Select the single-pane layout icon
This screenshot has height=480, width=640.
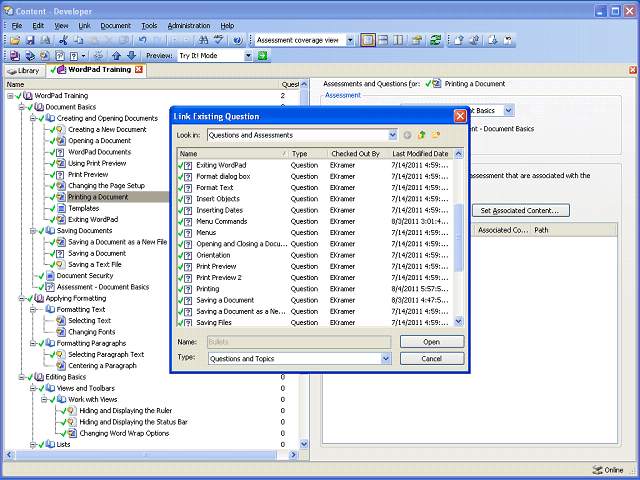pos(368,40)
